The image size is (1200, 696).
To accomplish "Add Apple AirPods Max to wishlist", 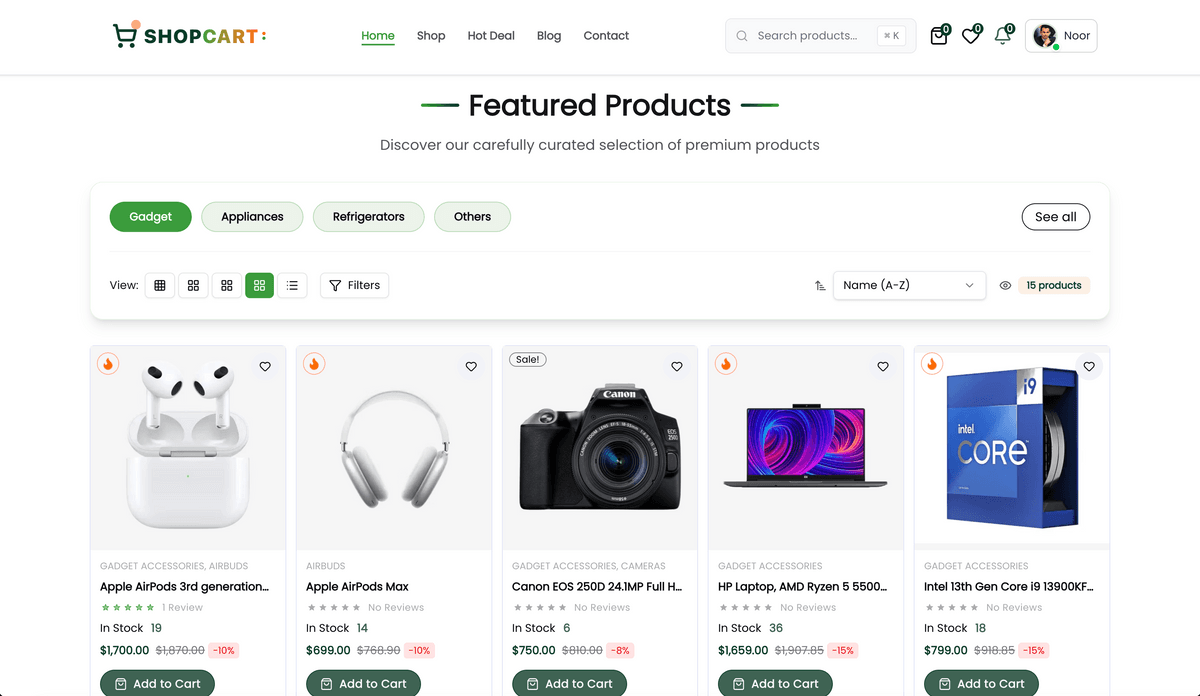I will [x=471, y=367].
